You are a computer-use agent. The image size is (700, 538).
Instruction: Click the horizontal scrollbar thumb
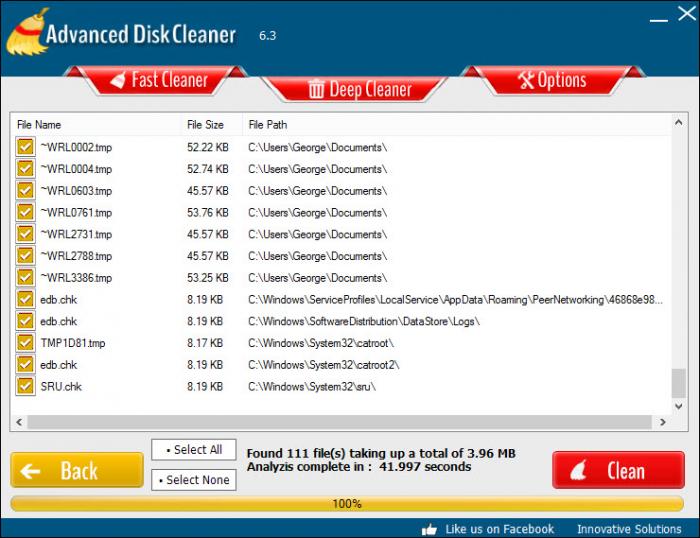pos(339,422)
